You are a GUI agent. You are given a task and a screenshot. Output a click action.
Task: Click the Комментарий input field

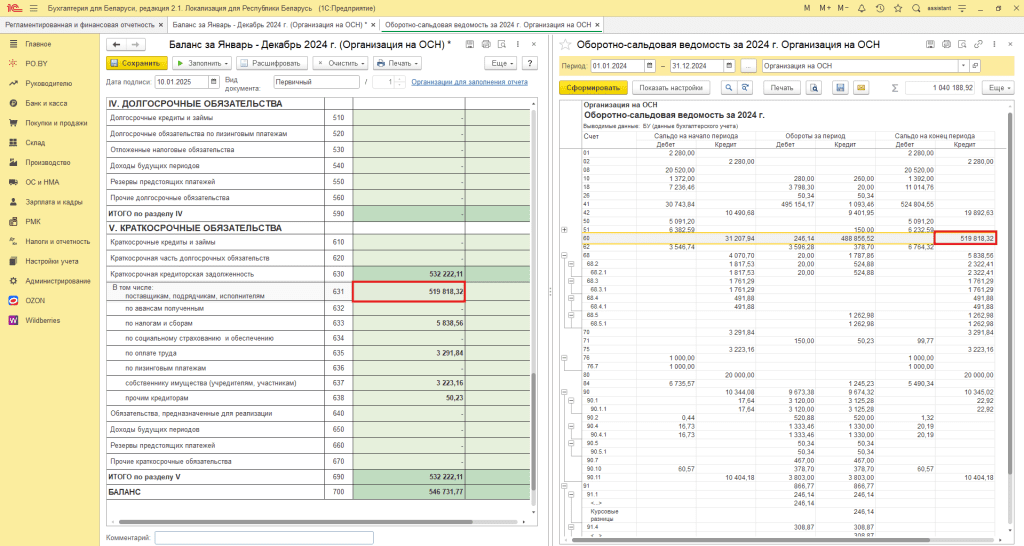coord(264,538)
